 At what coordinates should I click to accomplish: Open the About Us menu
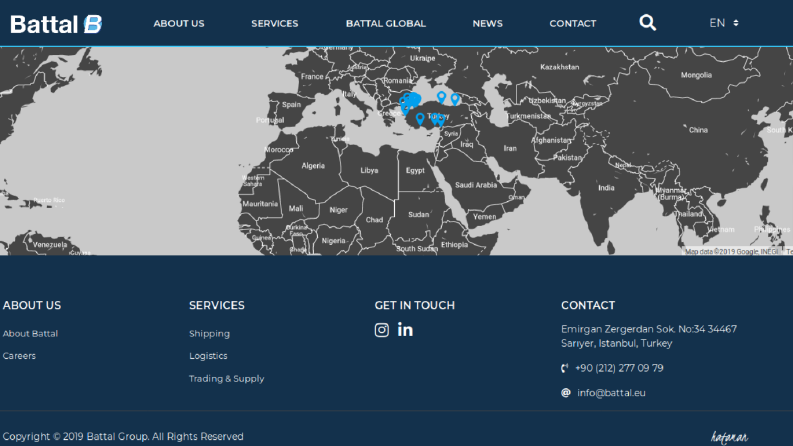click(x=179, y=23)
